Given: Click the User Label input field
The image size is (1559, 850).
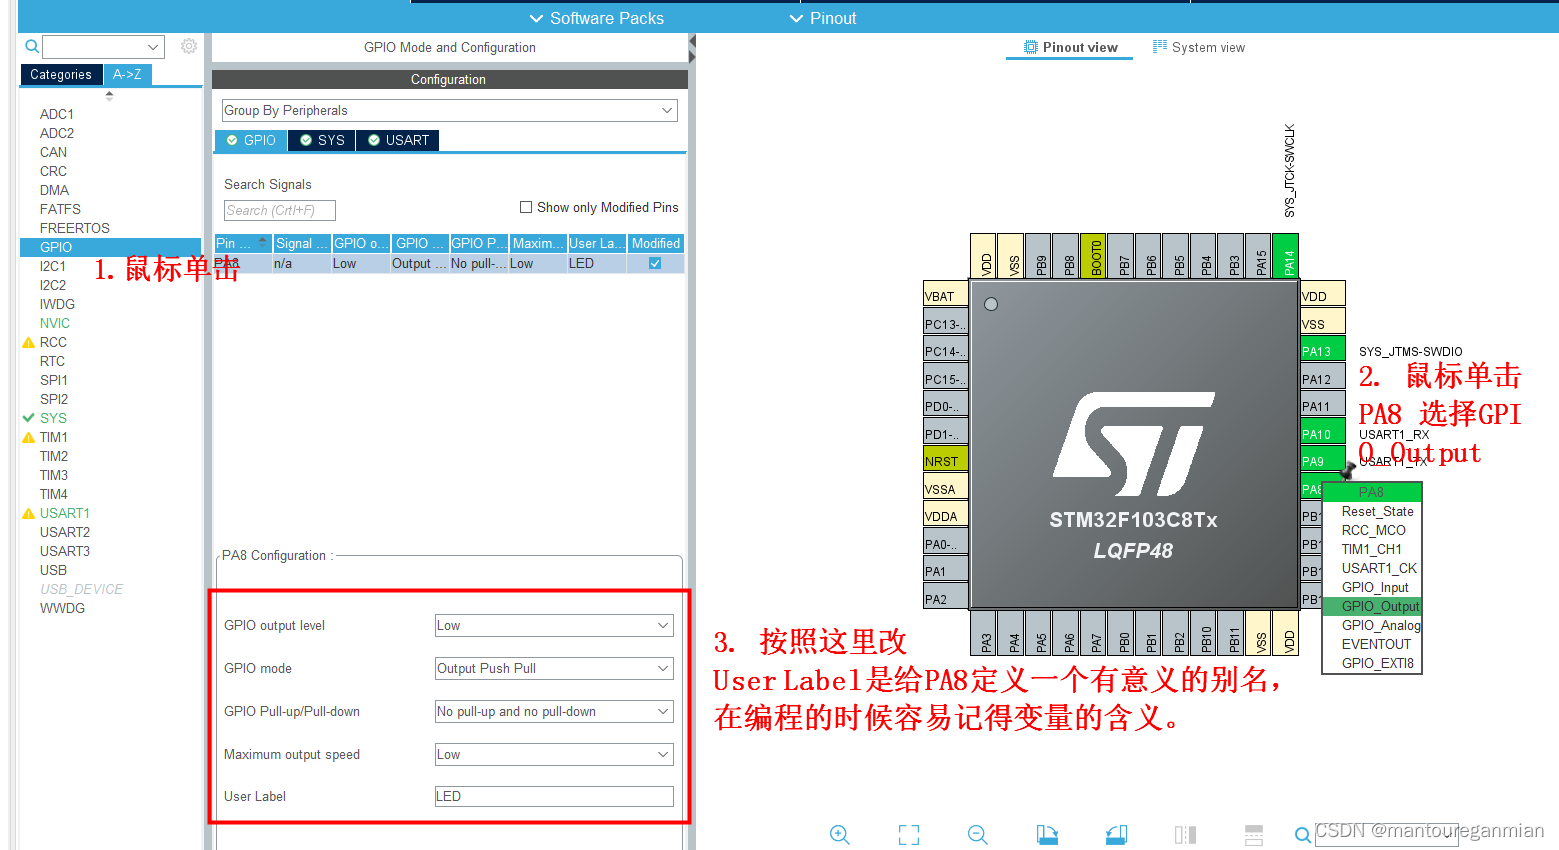Looking at the screenshot, I should 554,797.
